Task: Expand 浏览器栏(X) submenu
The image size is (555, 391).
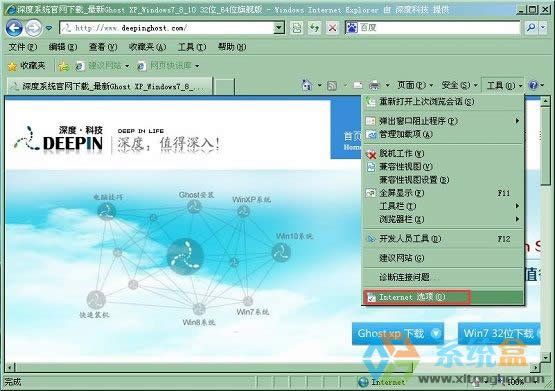Action: (444, 219)
